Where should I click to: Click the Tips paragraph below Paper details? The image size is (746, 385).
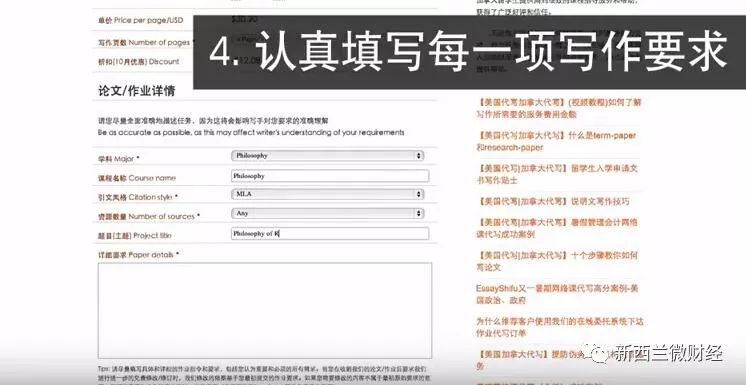[263, 375]
